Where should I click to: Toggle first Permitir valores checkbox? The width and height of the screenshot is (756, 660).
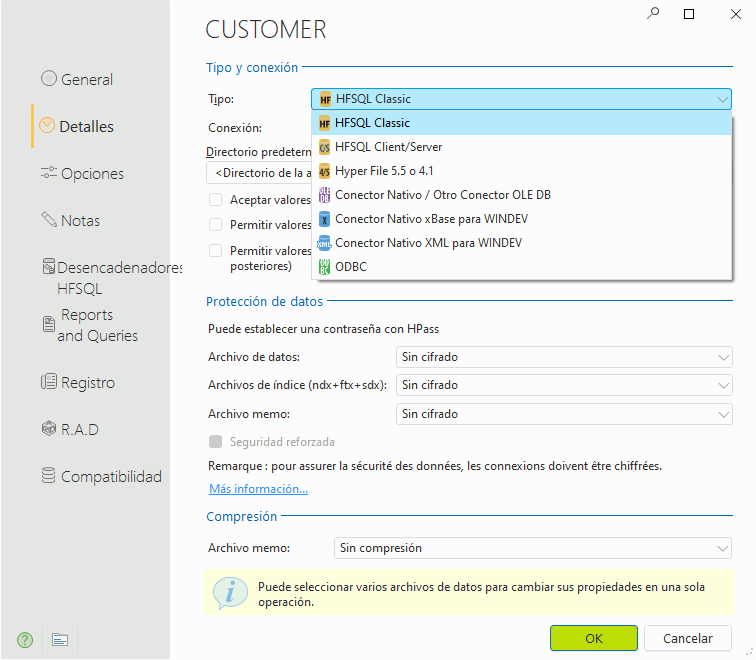(x=216, y=225)
